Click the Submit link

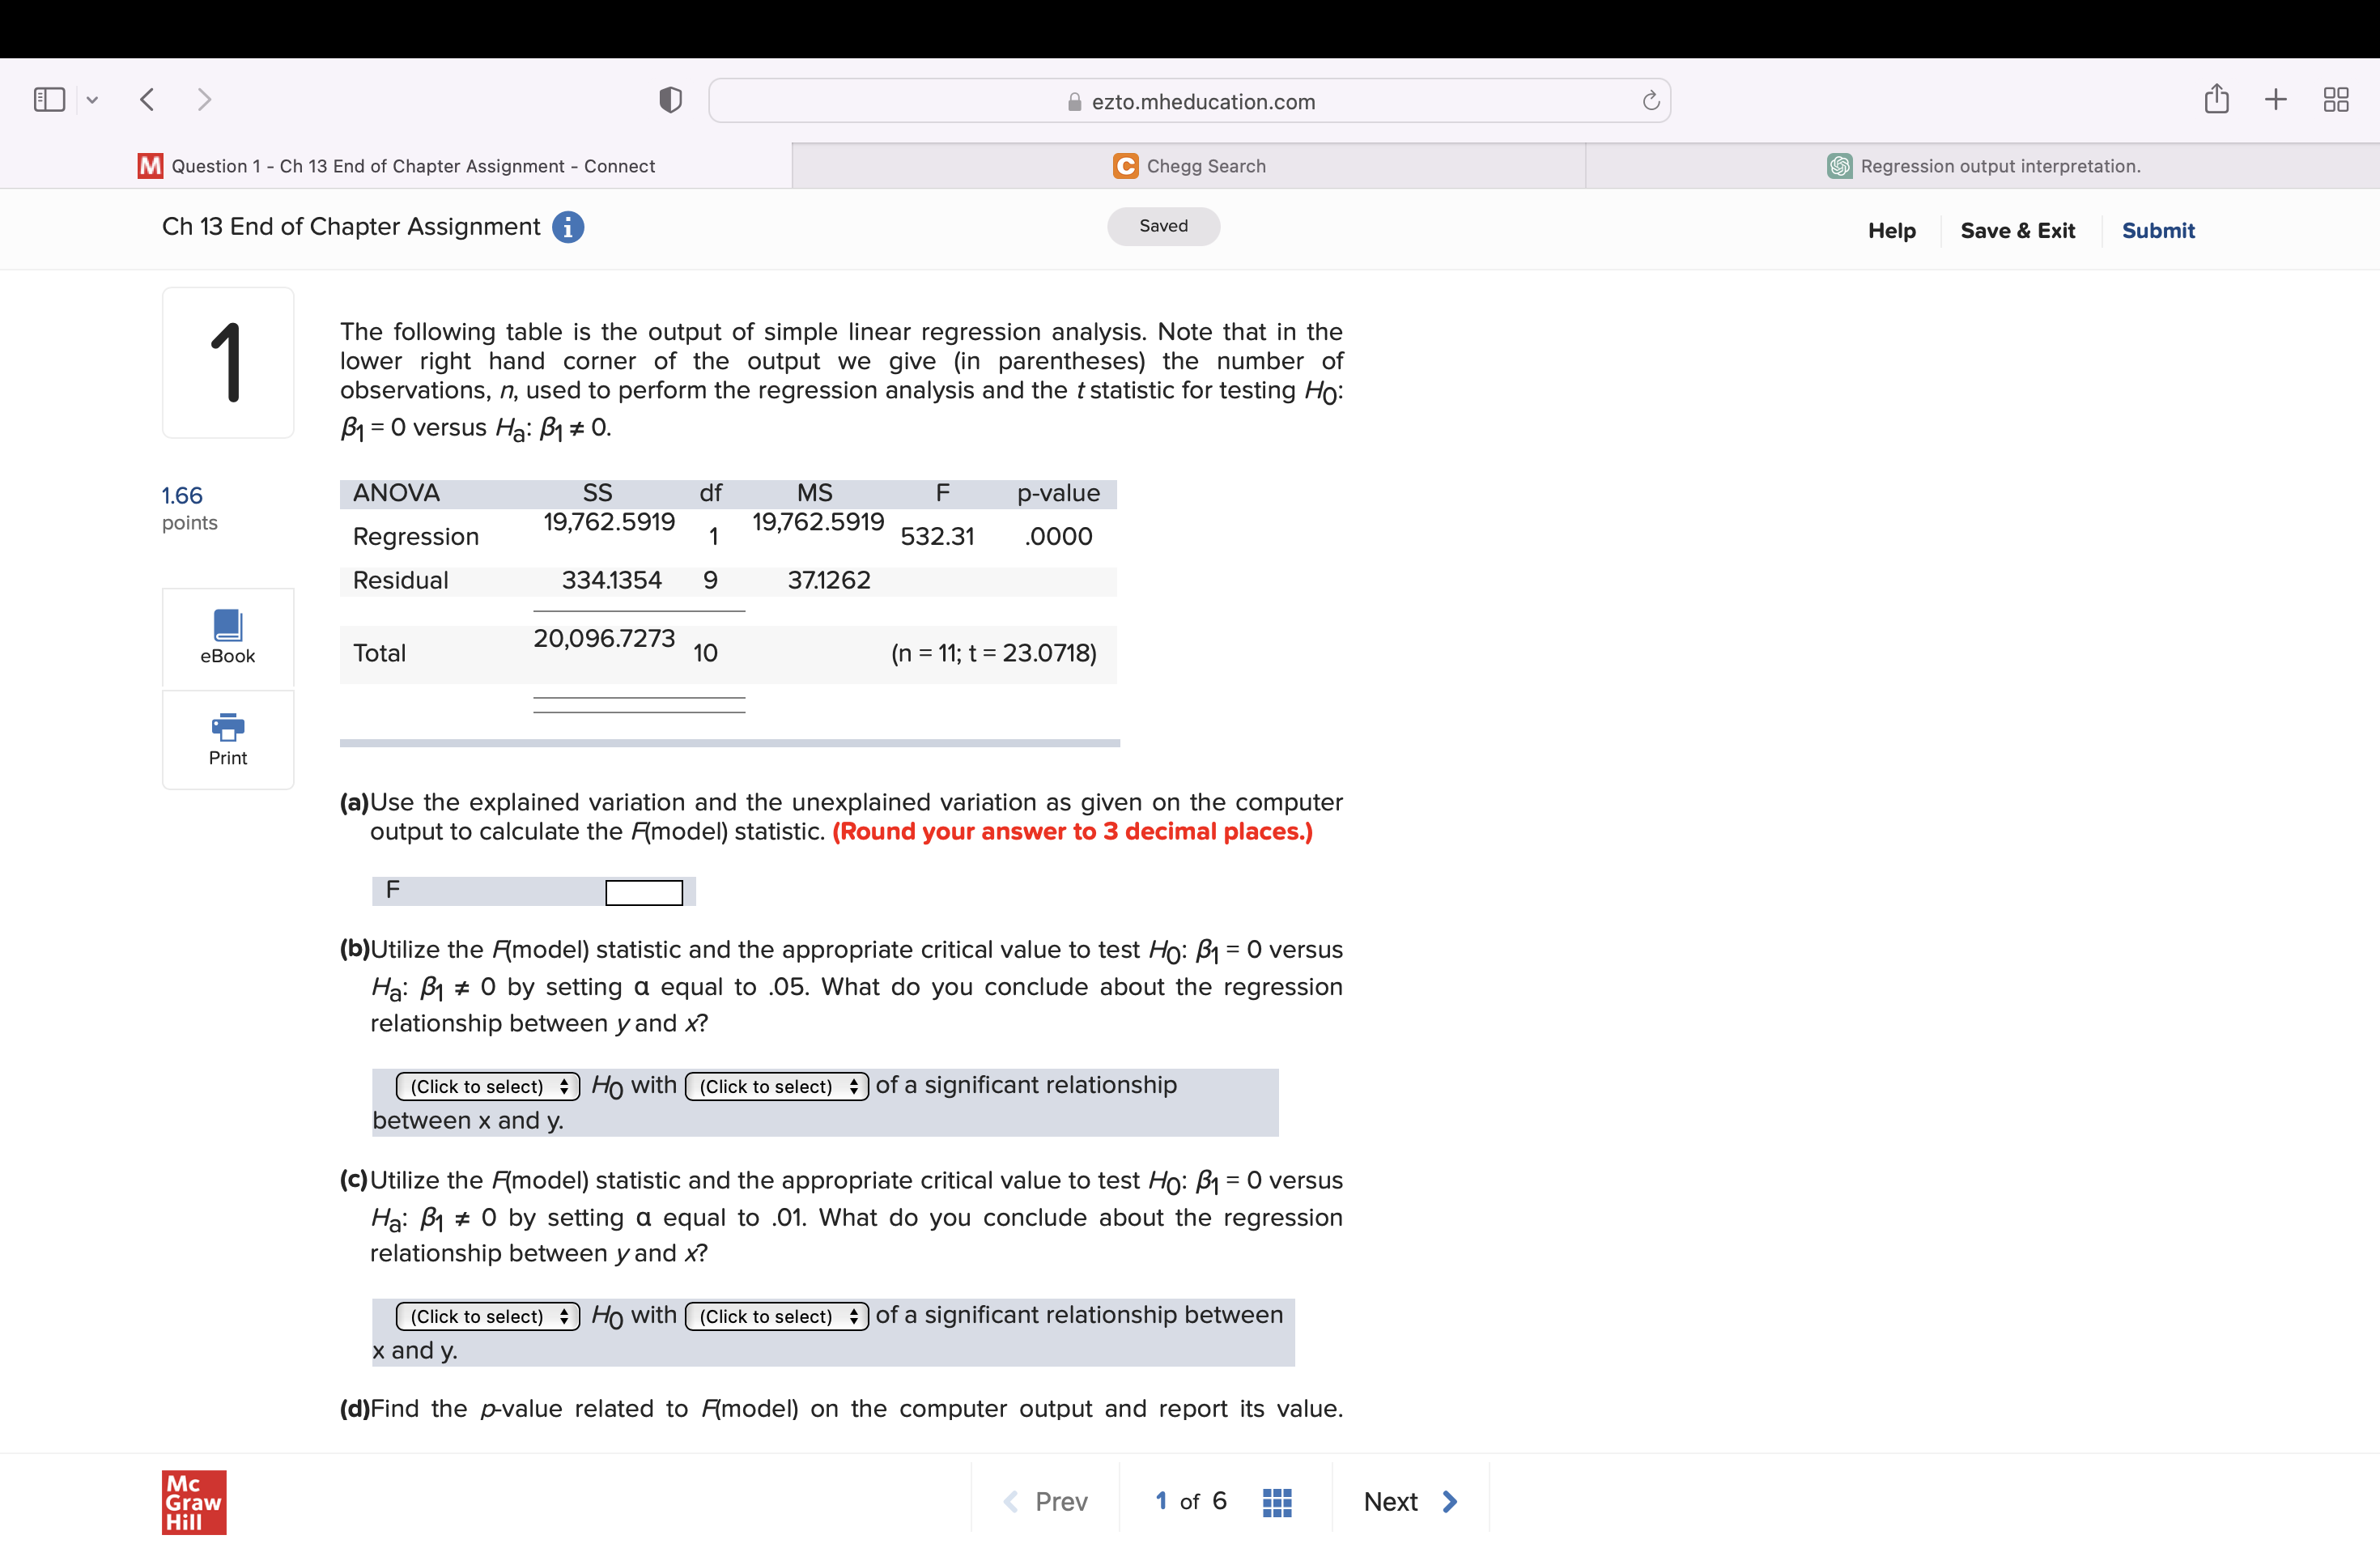coord(2157,231)
